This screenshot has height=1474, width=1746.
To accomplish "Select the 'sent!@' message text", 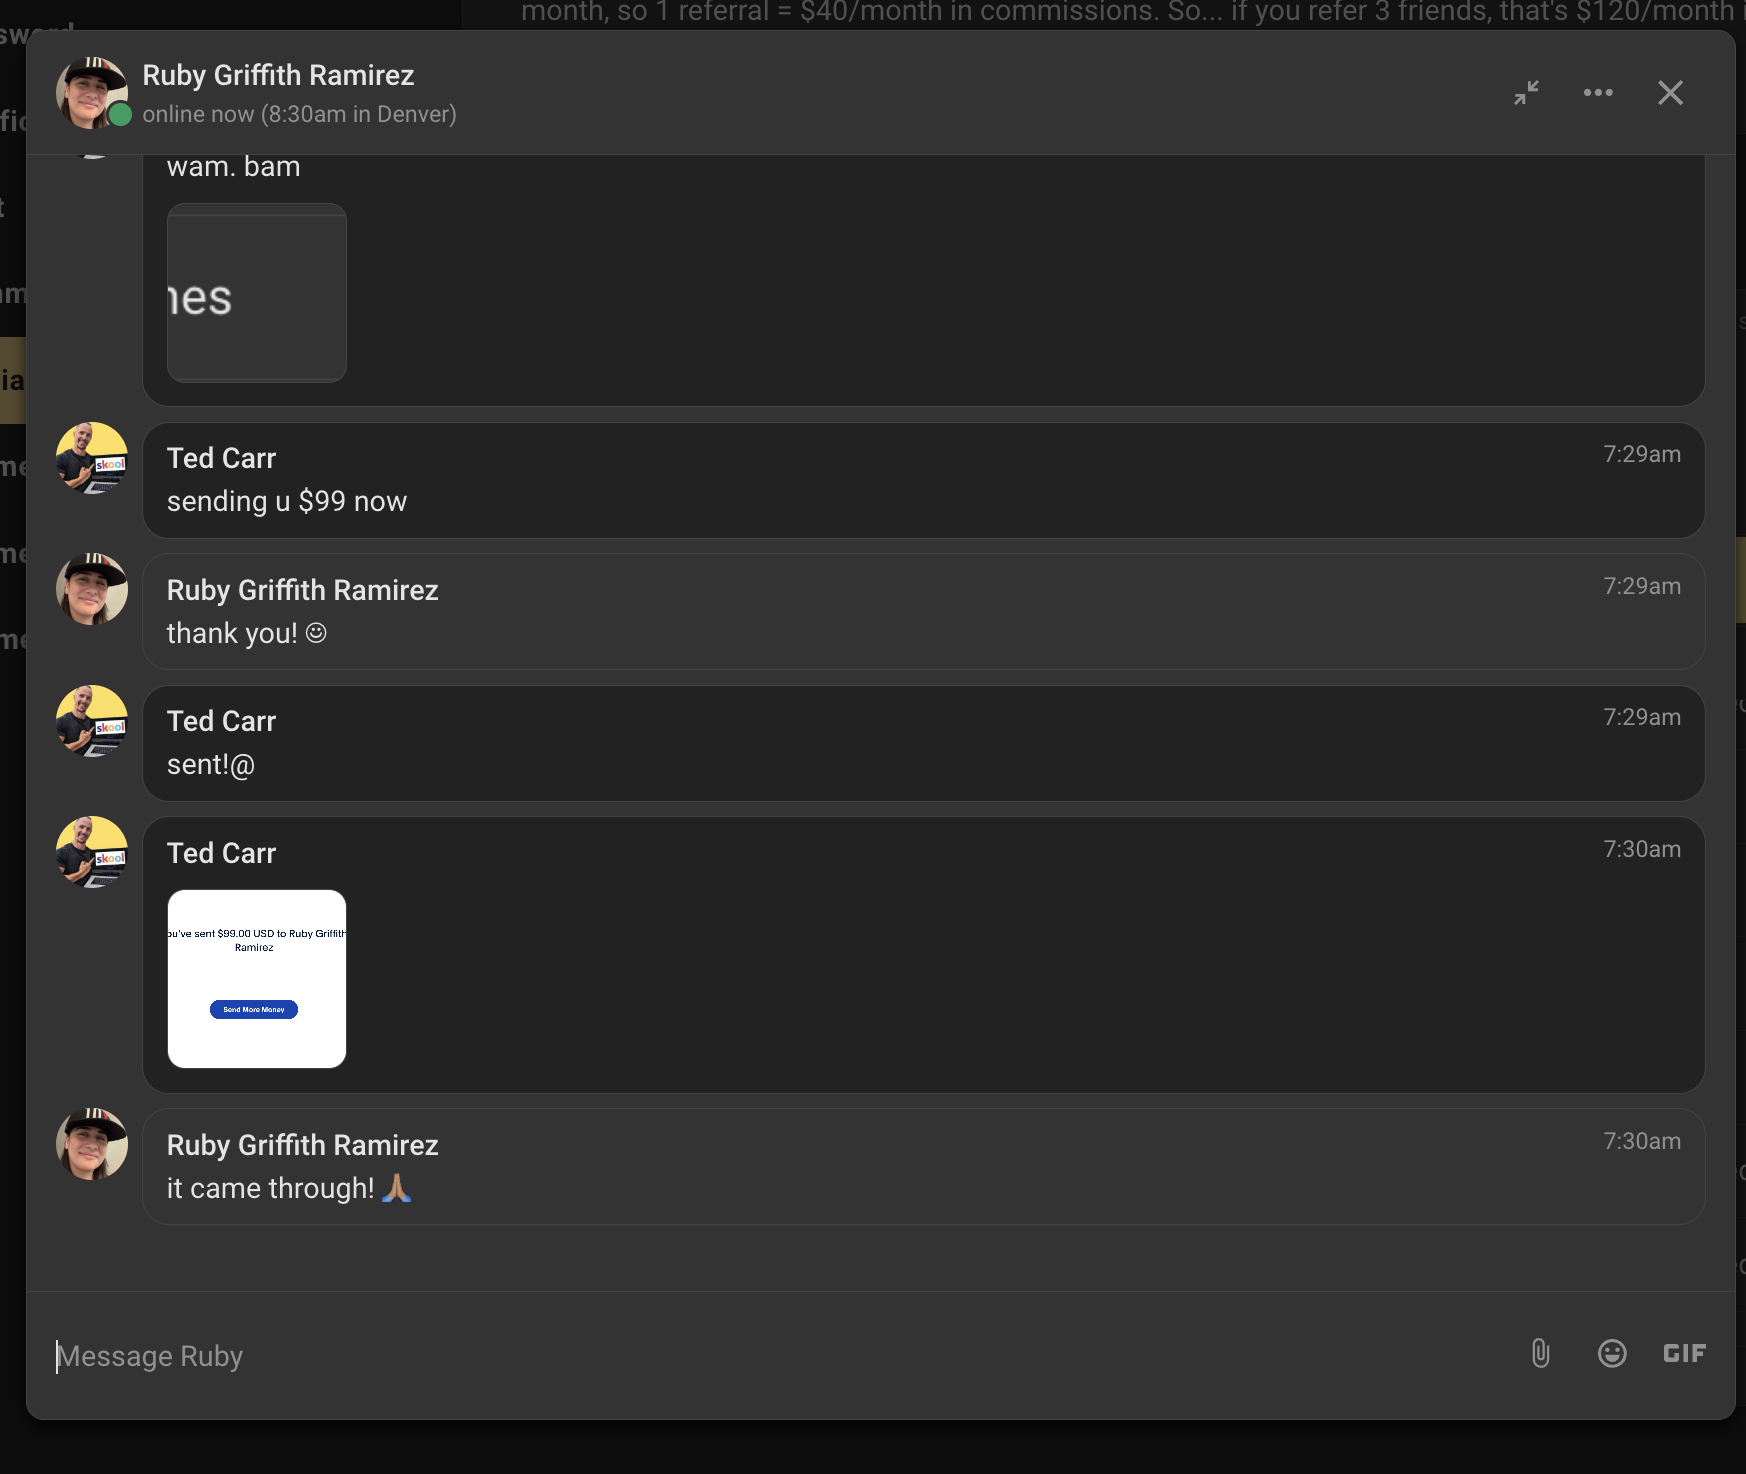I will click(211, 765).
